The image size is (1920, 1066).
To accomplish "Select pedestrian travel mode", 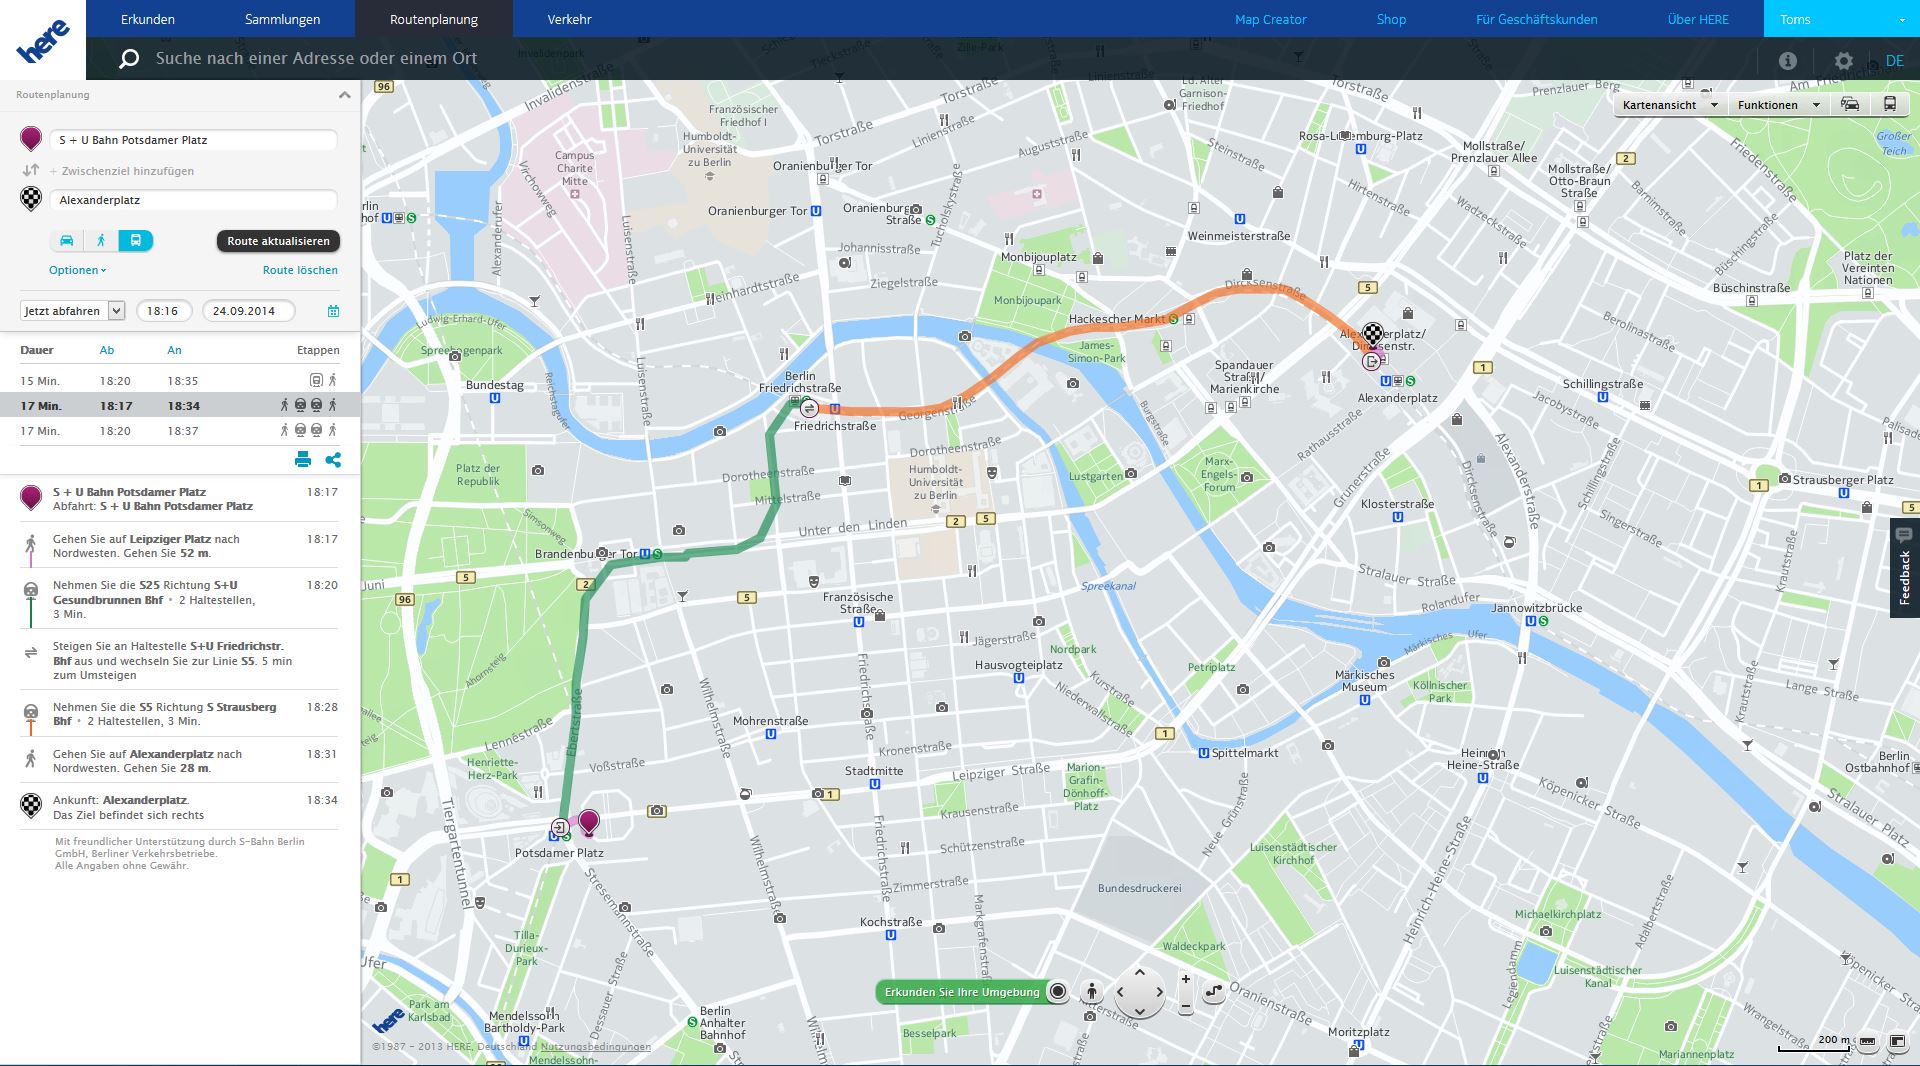I will pos(101,240).
